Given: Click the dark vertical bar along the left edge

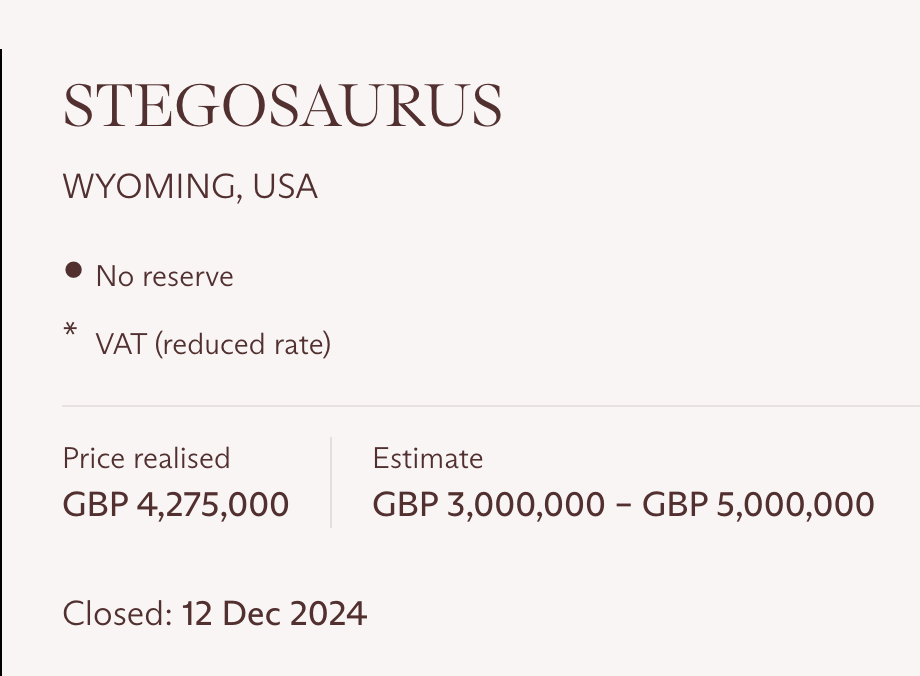Looking at the screenshot, I should 1,363.
